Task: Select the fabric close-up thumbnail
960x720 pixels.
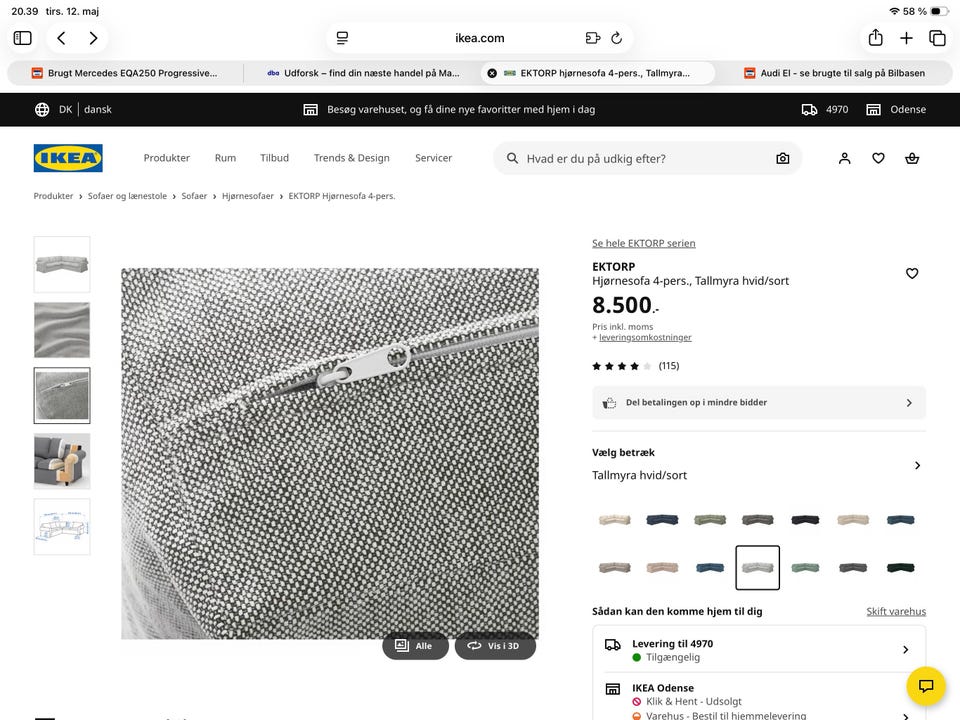Action: [x=62, y=330]
